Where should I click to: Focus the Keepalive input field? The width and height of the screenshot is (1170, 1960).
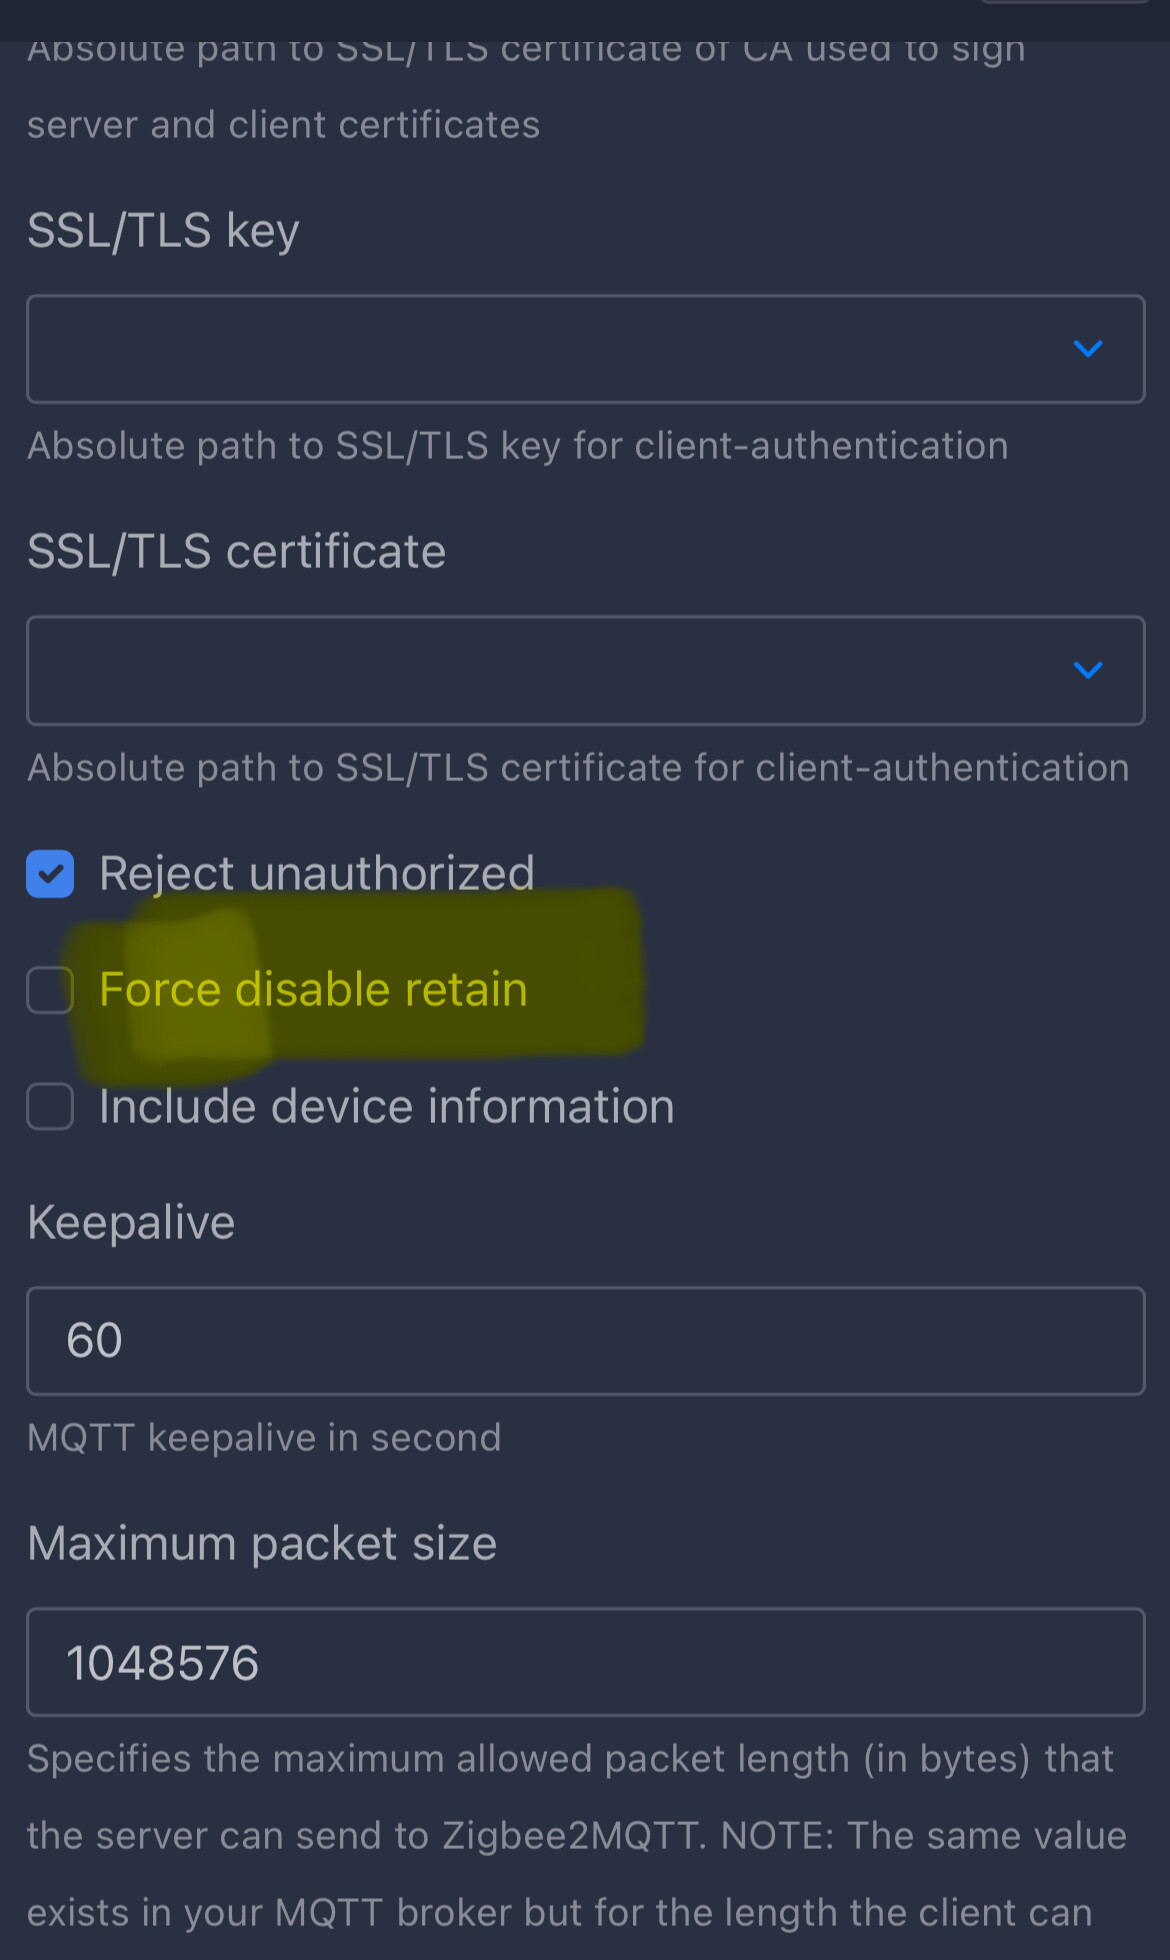point(585,1341)
